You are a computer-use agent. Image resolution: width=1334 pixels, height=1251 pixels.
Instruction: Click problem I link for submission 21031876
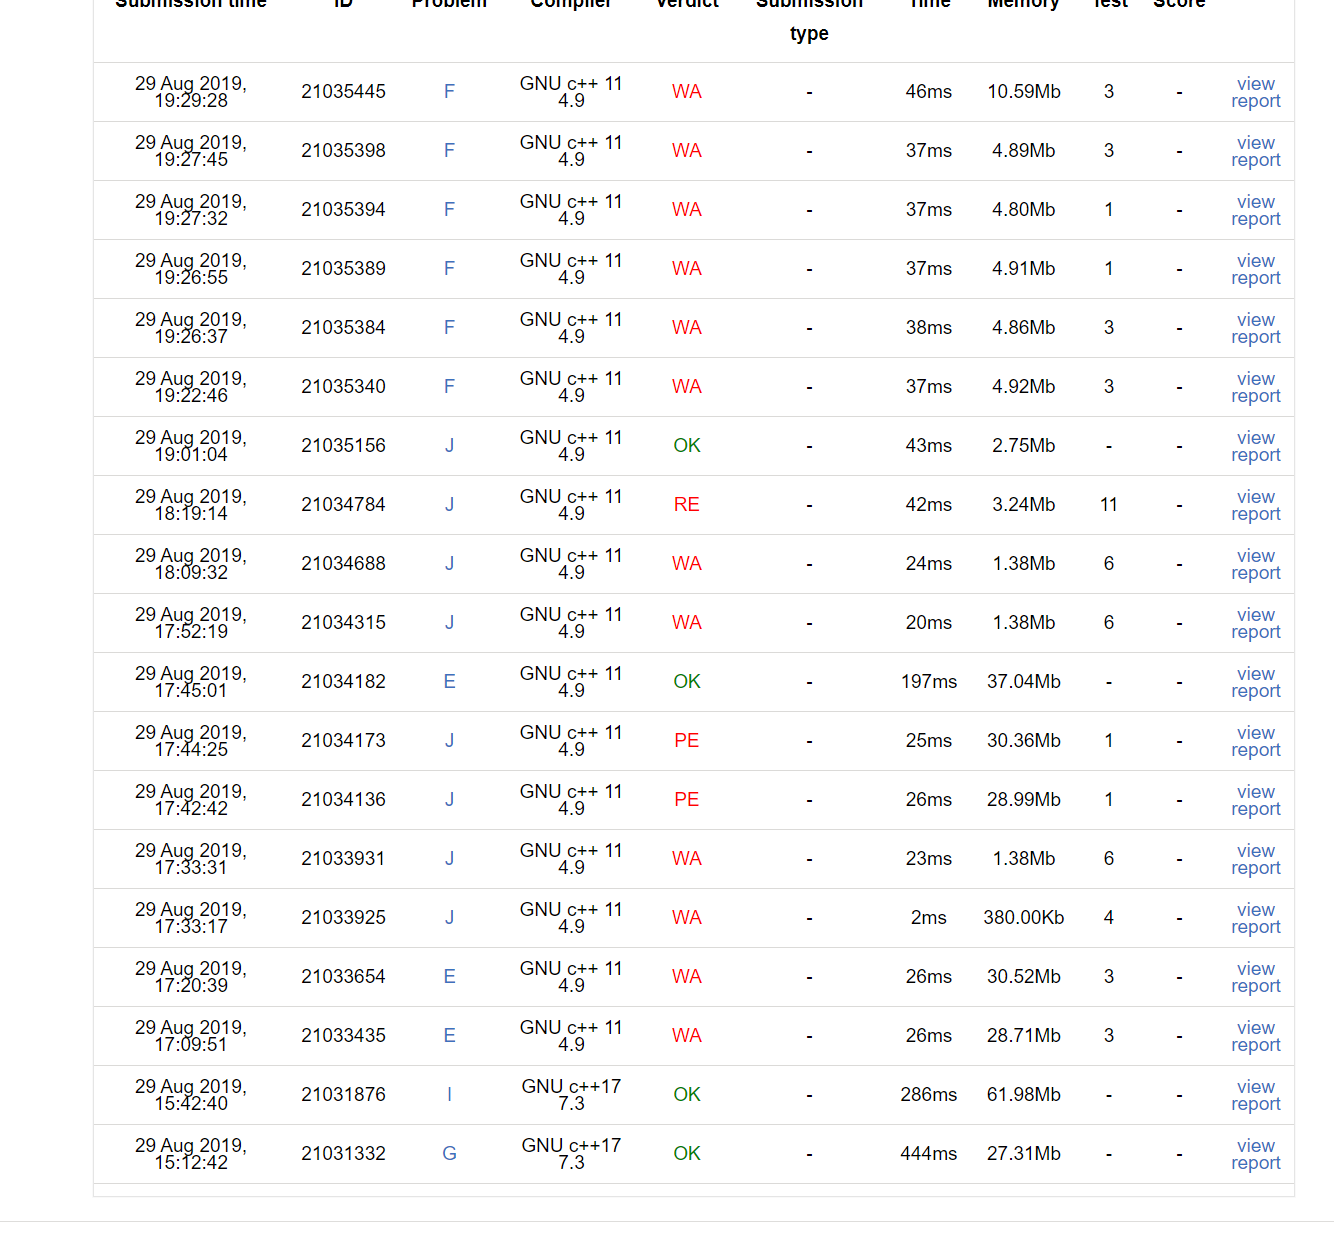tap(449, 1095)
